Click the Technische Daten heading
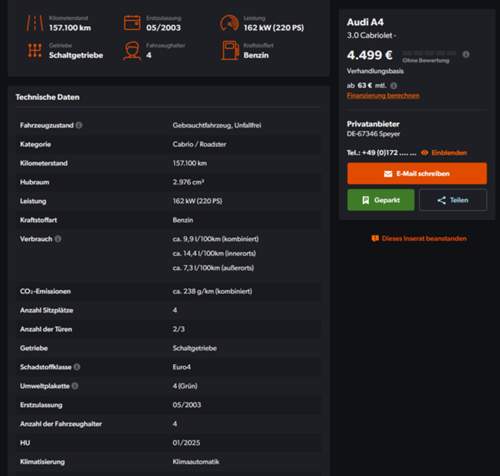This screenshot has height=476, width=500. 48,97
